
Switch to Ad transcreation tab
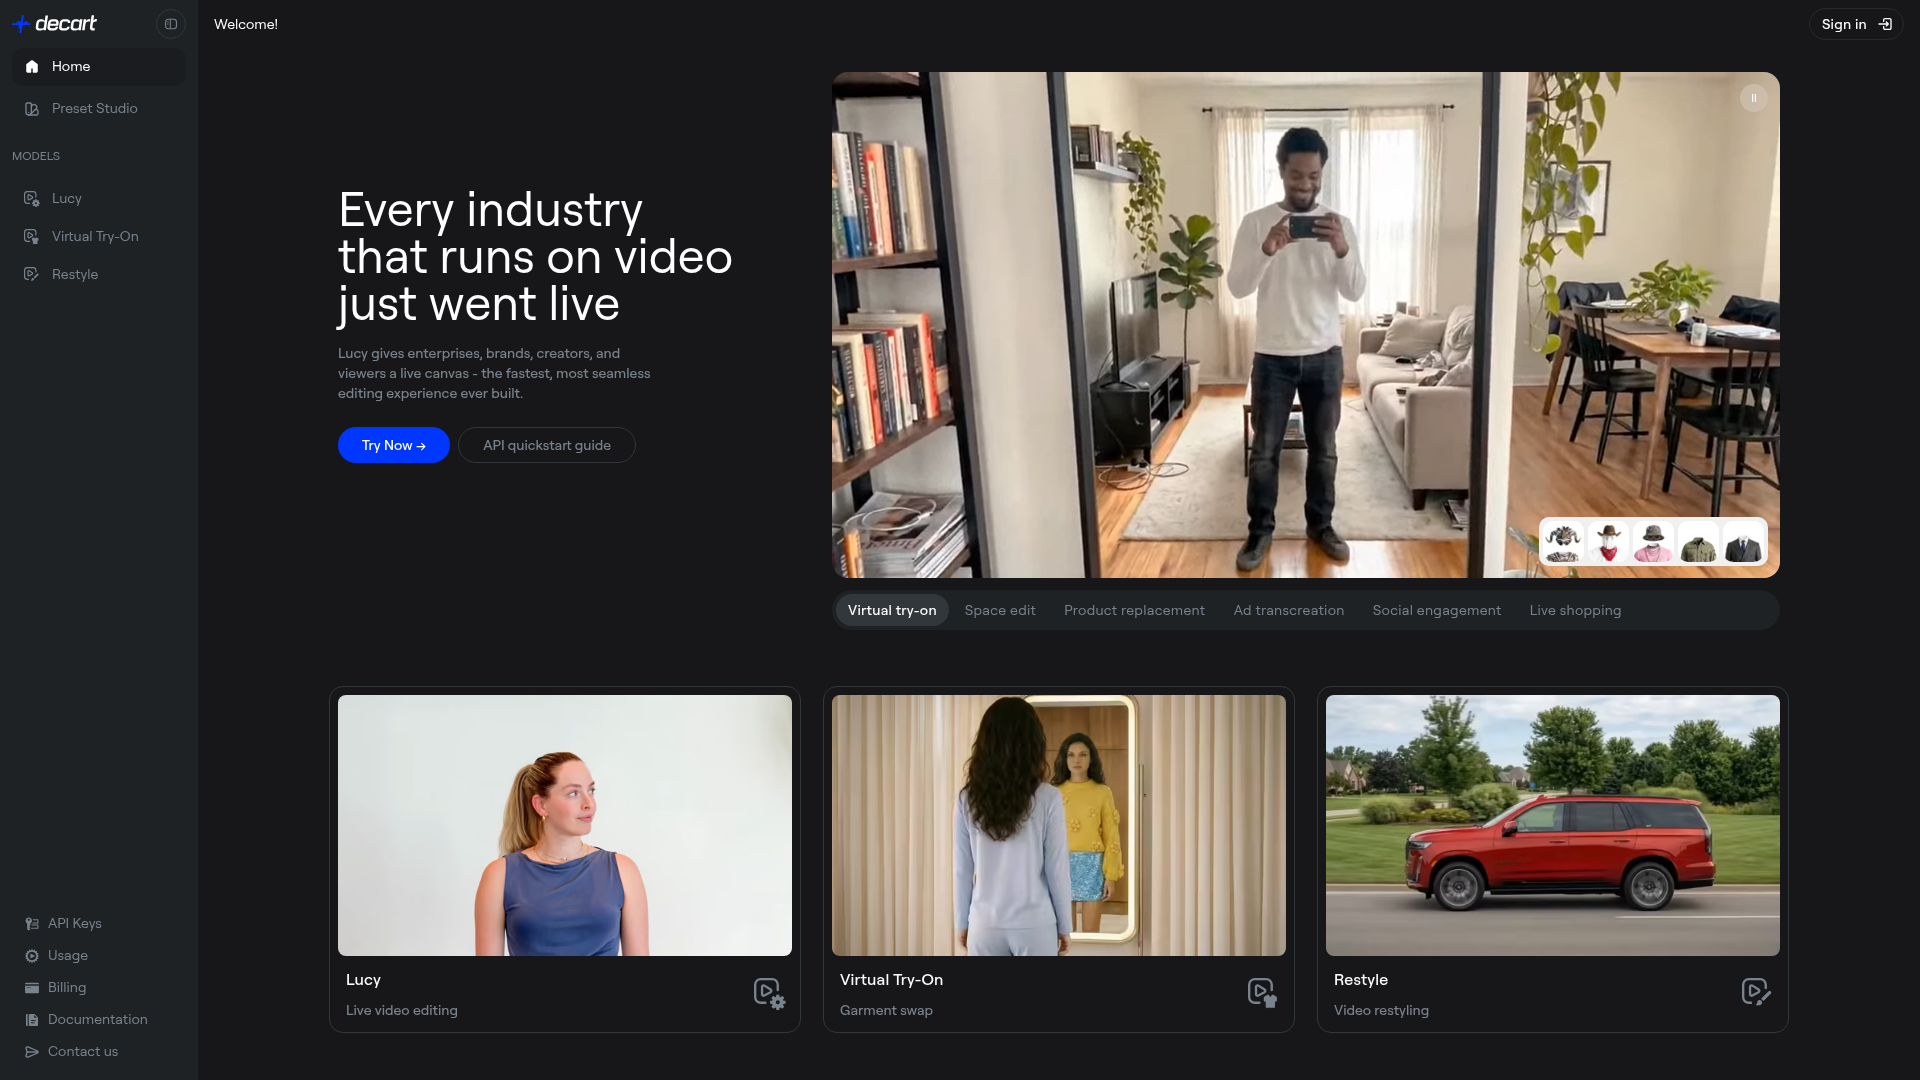[x=1288, y=610]
